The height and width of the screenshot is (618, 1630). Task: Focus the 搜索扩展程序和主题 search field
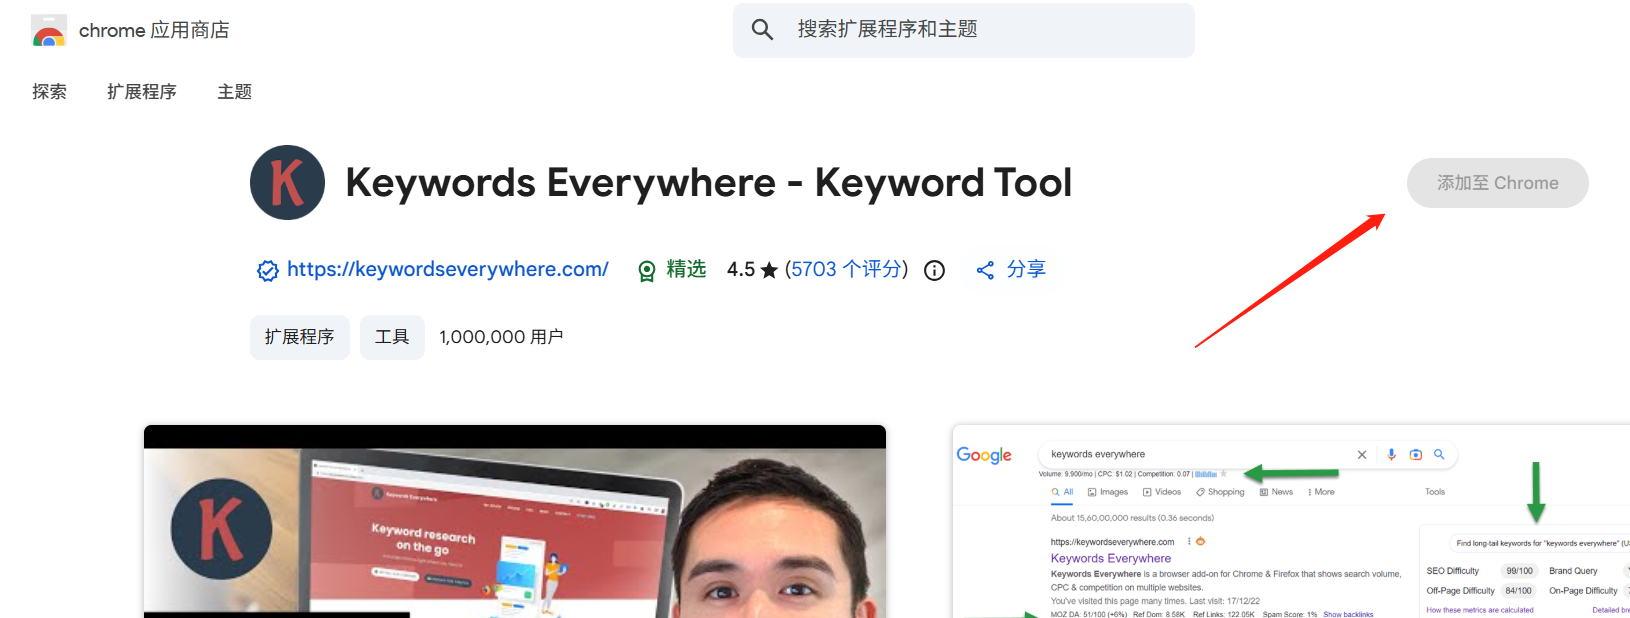(980, 30)
